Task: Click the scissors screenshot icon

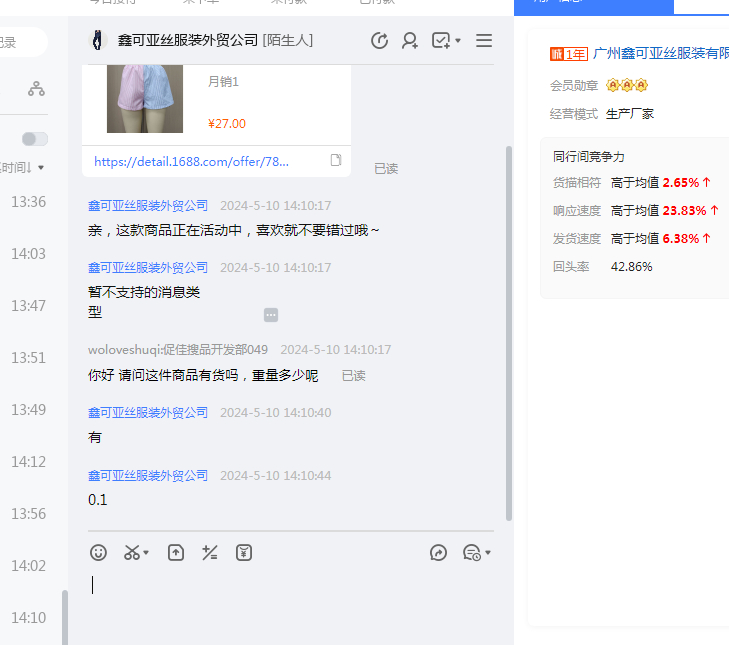Action: 132,552
